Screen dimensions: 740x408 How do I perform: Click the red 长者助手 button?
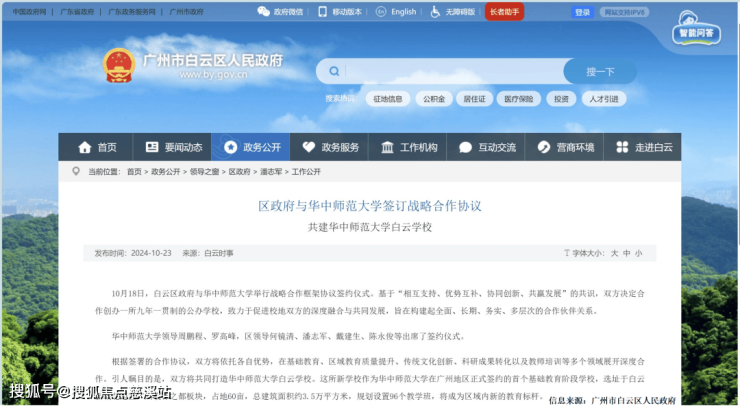505,12
